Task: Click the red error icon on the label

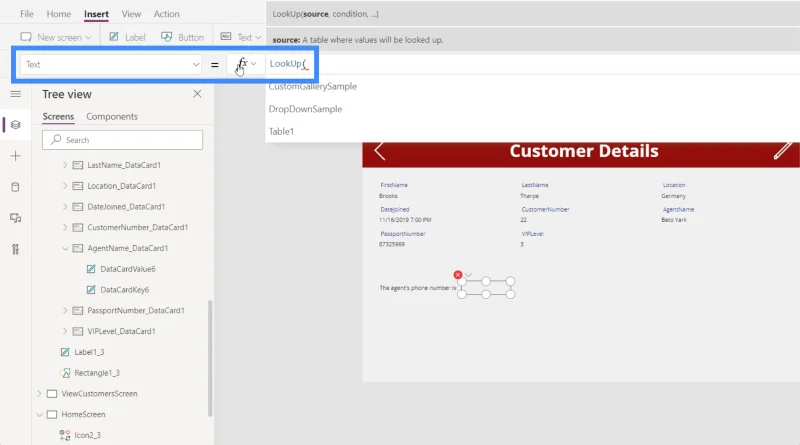Action: pos(458,275)
